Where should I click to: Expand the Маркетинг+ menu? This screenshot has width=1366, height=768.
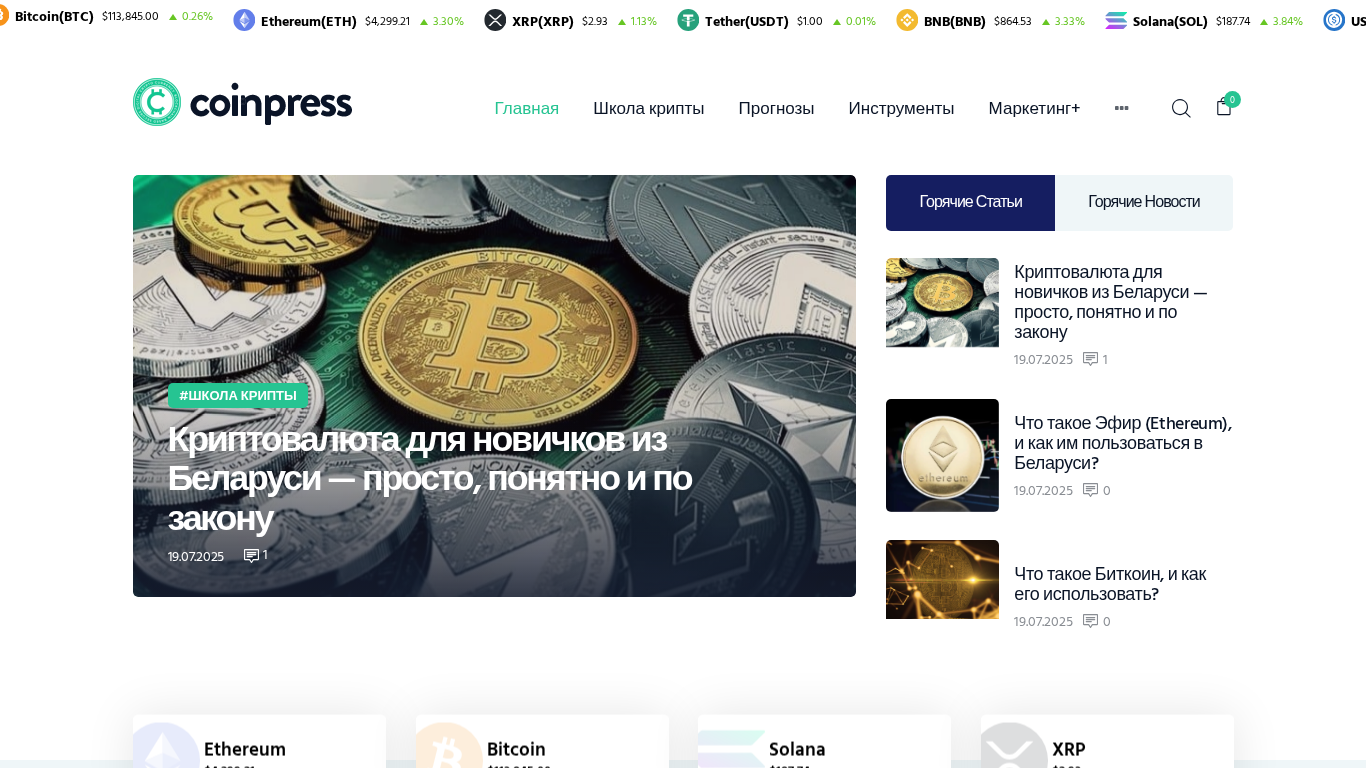click(x=1034, y=108)
